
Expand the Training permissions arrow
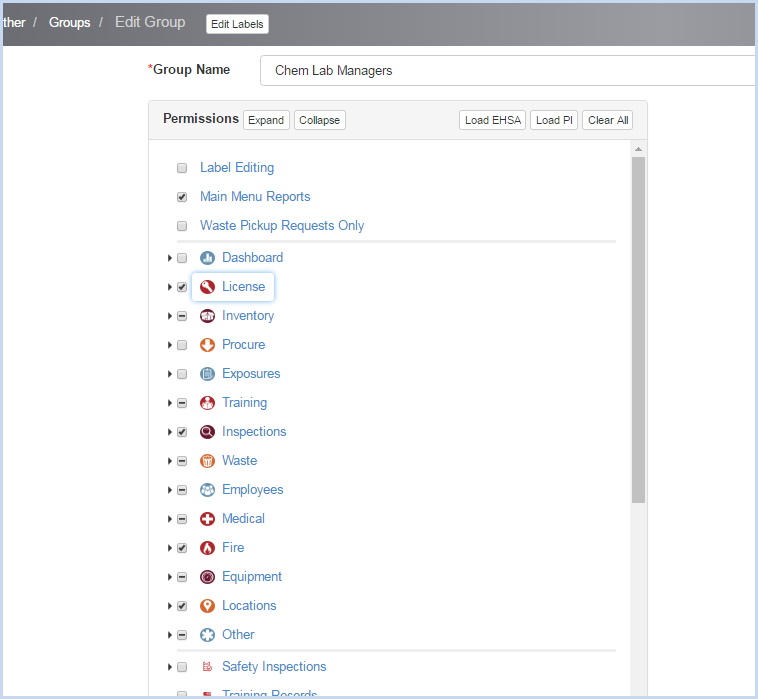(x=170, y=403)
